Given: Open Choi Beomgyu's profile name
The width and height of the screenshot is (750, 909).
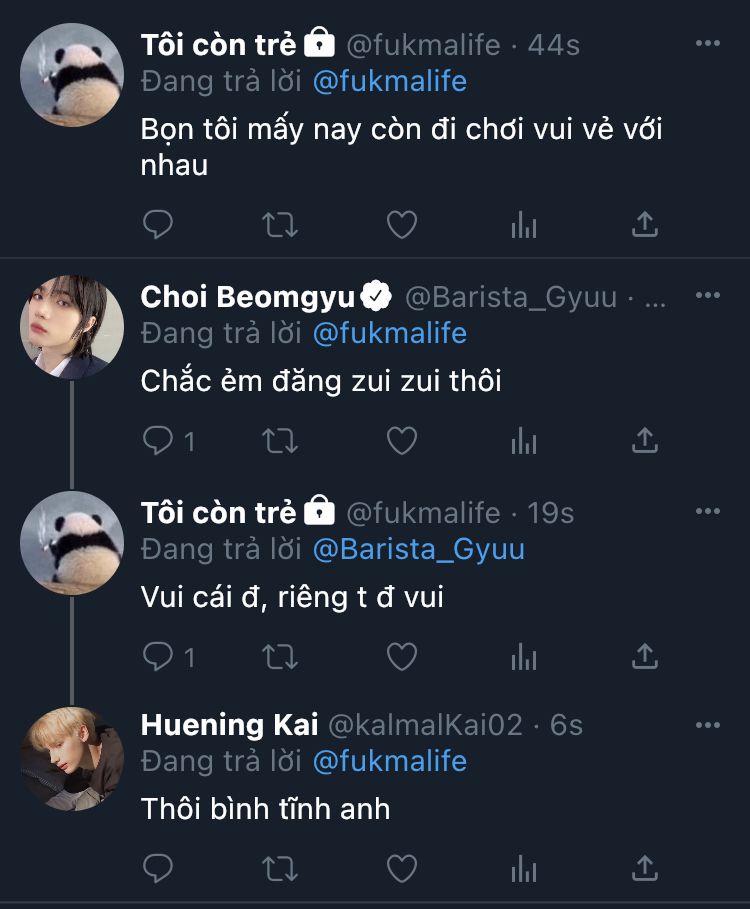Looking at the screenshot, I should (x=248, y=297).
